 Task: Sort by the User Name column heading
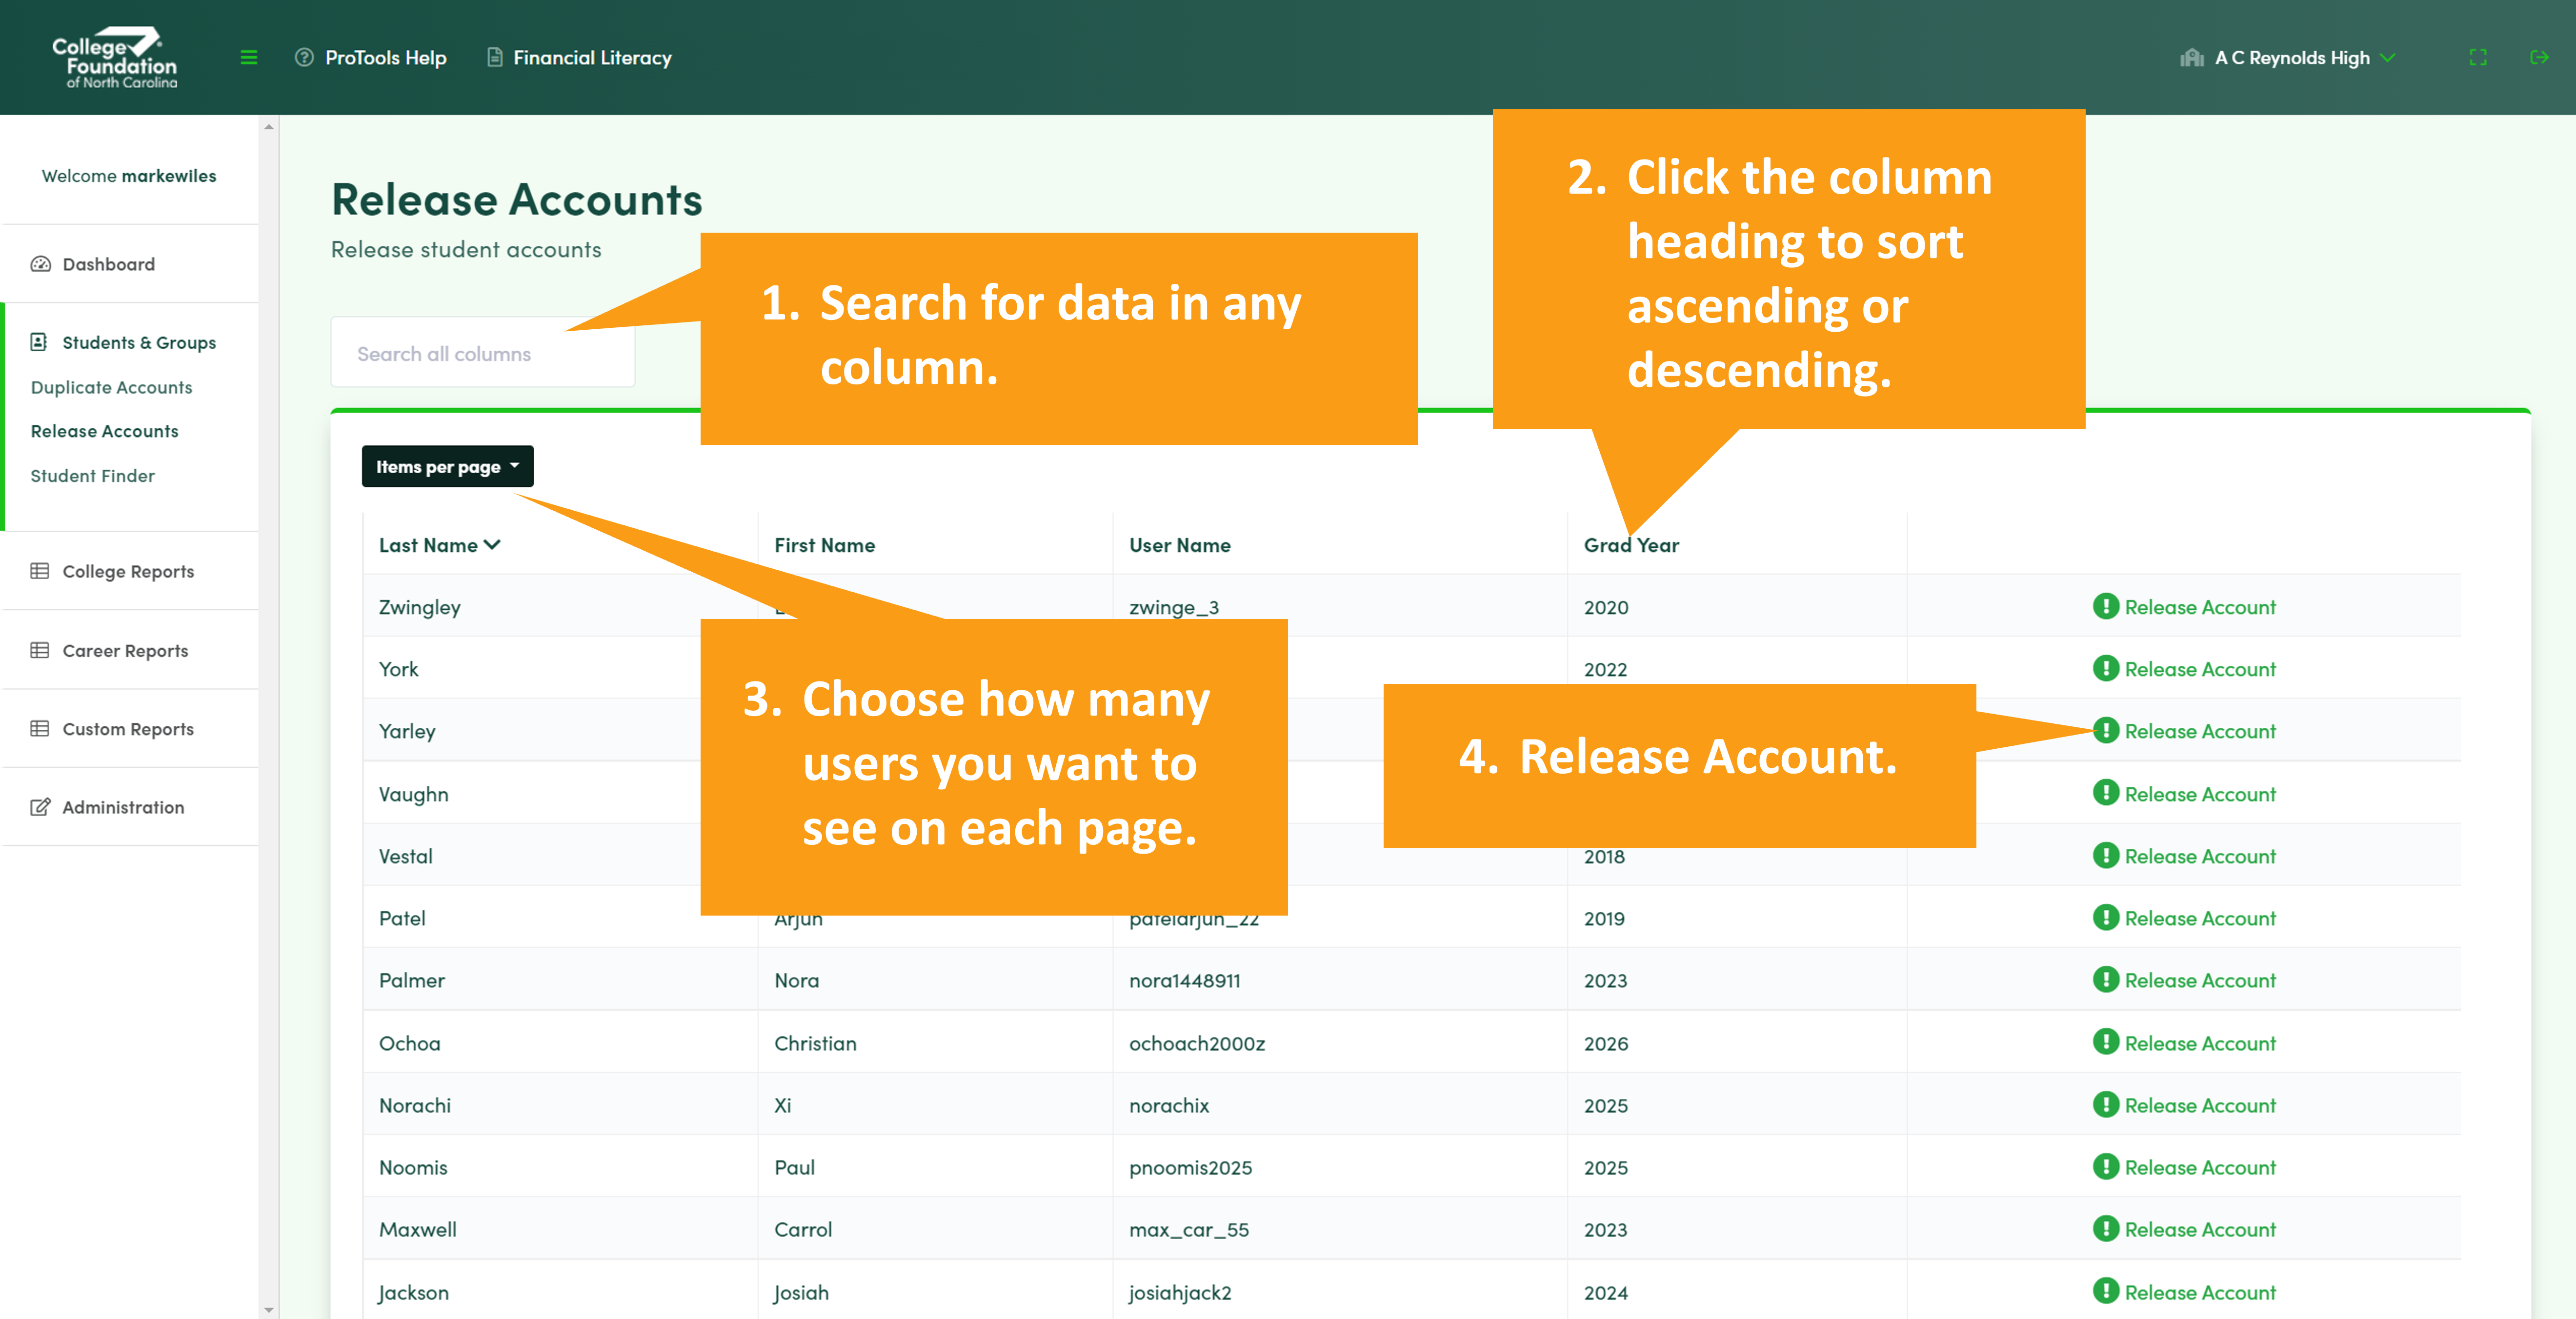[x=1179, y=545]
